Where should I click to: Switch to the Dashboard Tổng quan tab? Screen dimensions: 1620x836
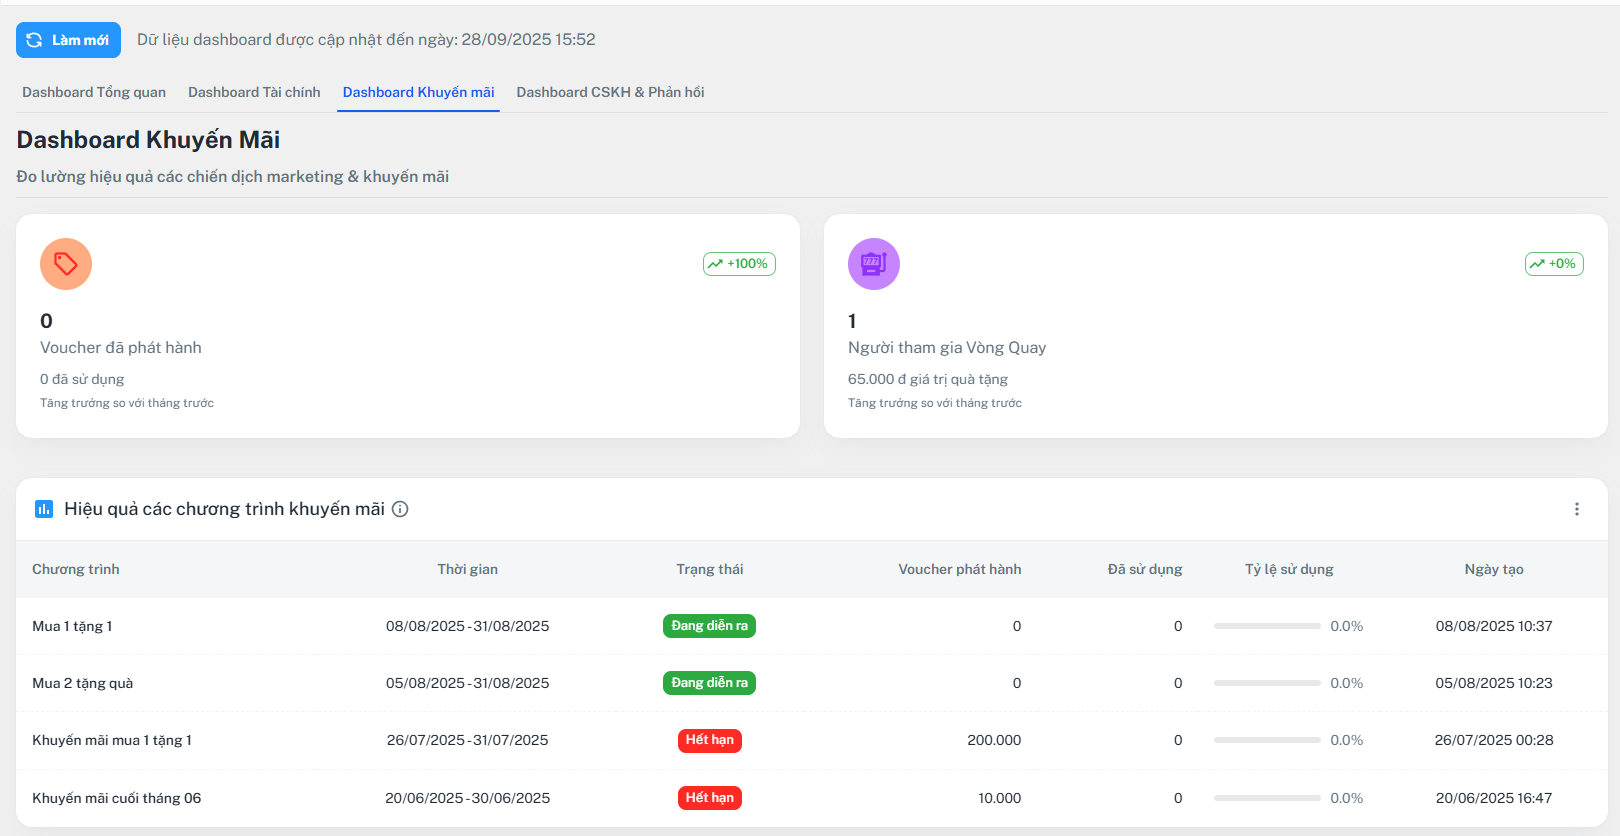(94, 92)
